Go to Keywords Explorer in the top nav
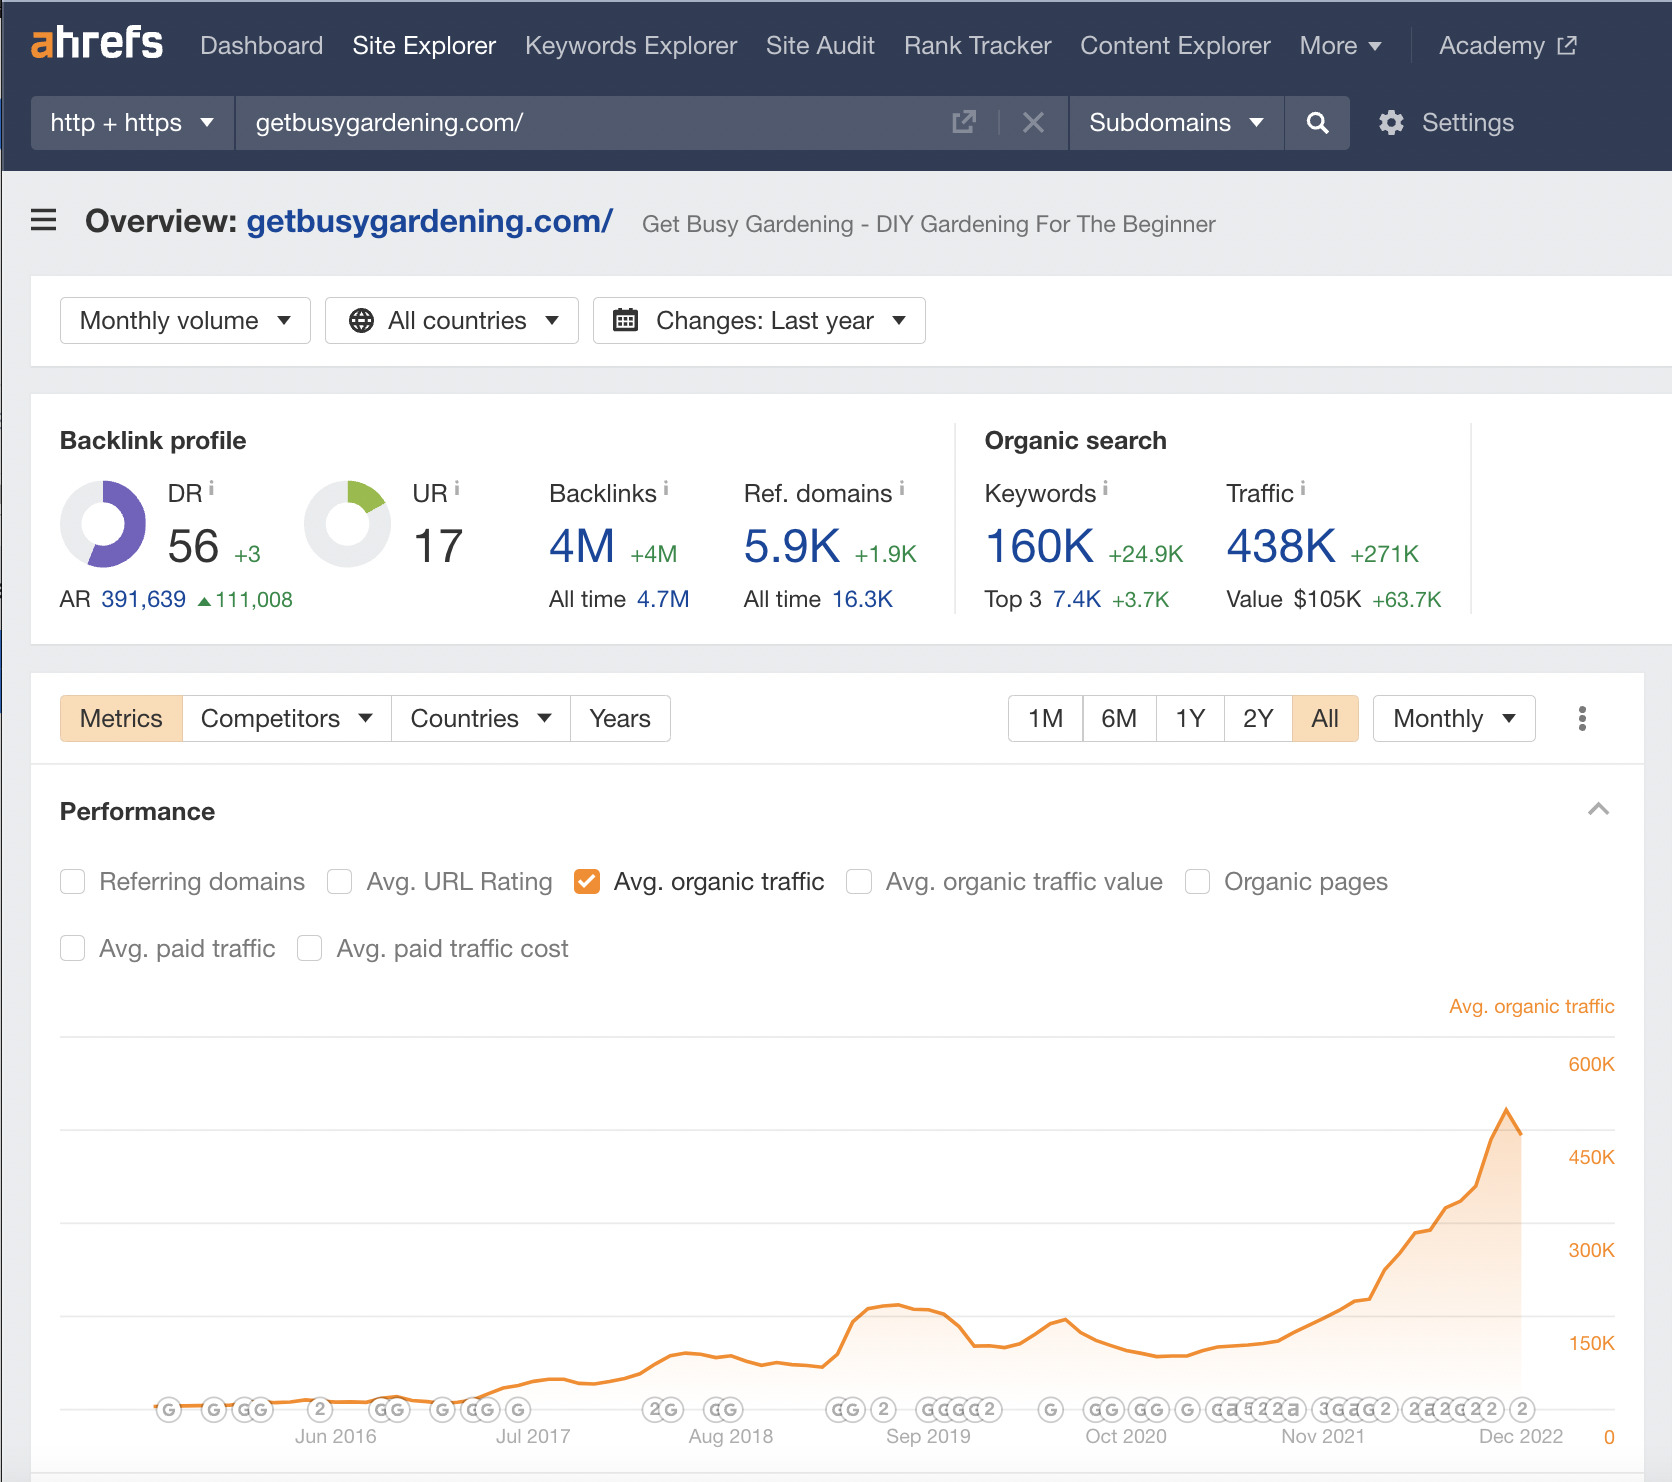This screenshot has width=1672, height=1482. pyautogui.click(x=630, y=46)
